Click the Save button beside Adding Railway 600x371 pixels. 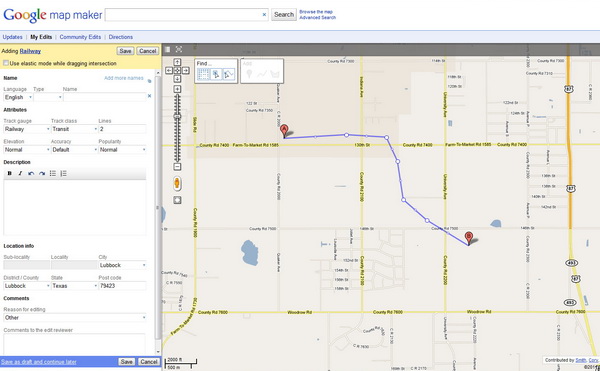click(x=125, y=51)
